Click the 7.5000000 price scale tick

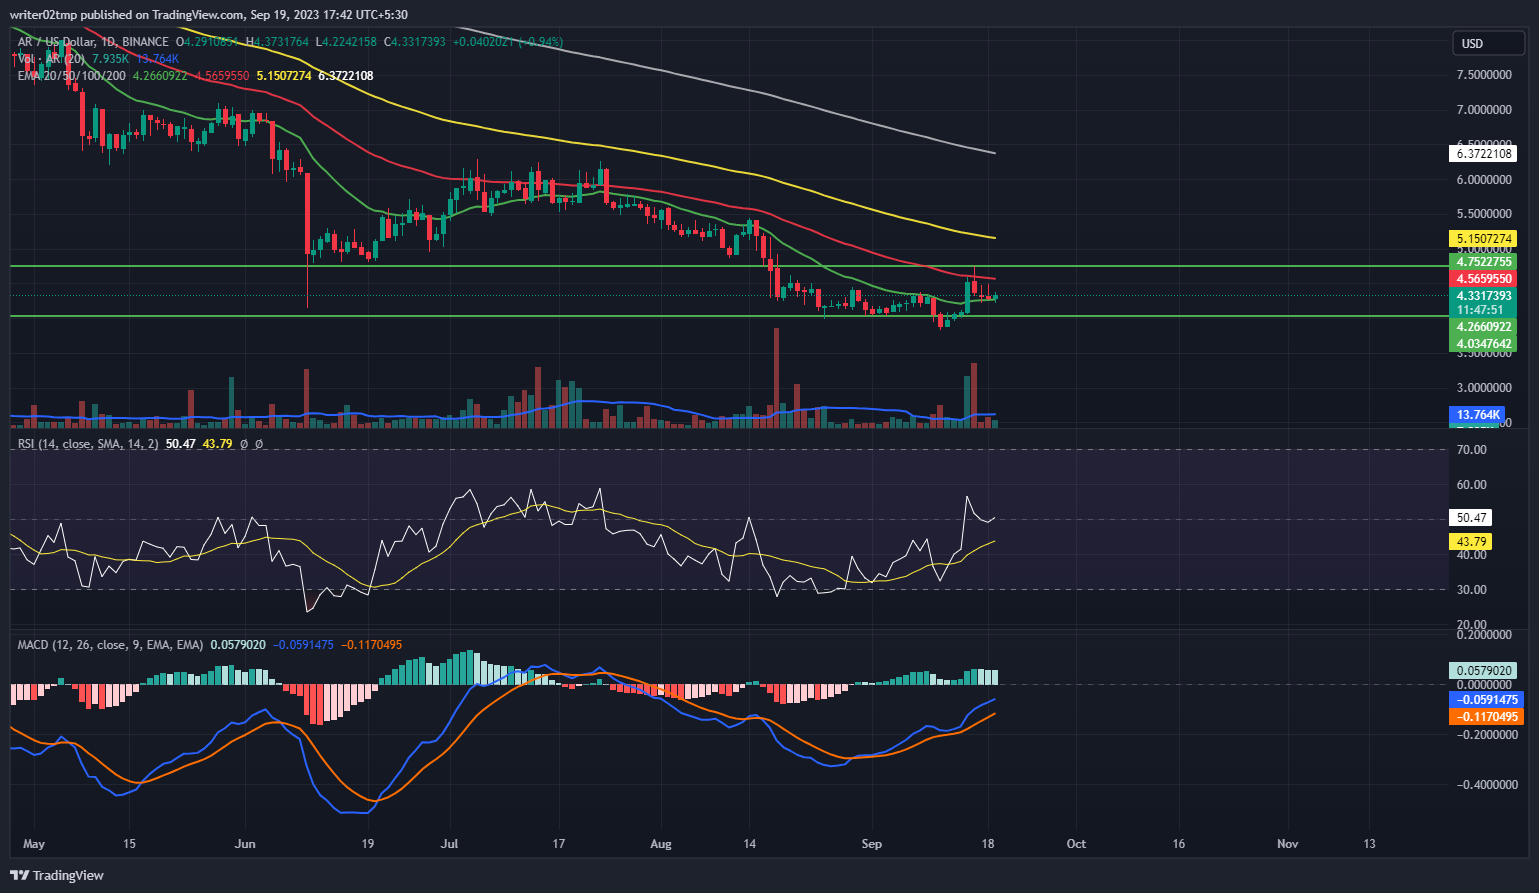[x=1484, y=75]
